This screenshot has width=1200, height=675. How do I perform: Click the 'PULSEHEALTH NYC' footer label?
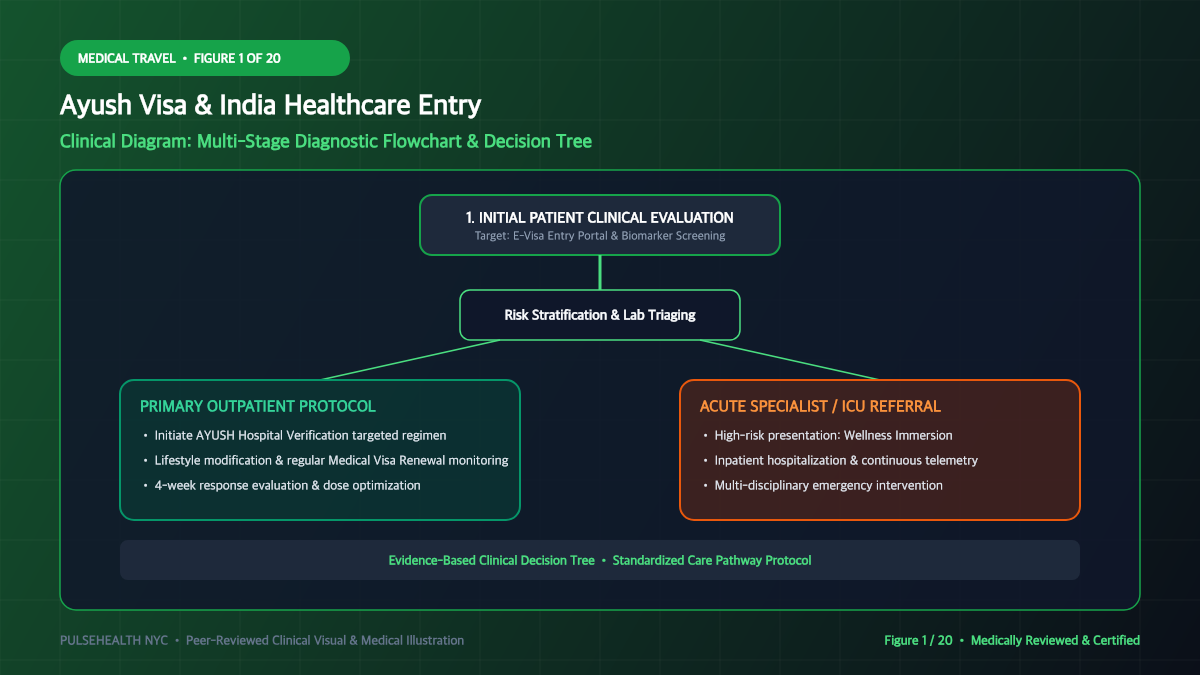pos(114,640)
